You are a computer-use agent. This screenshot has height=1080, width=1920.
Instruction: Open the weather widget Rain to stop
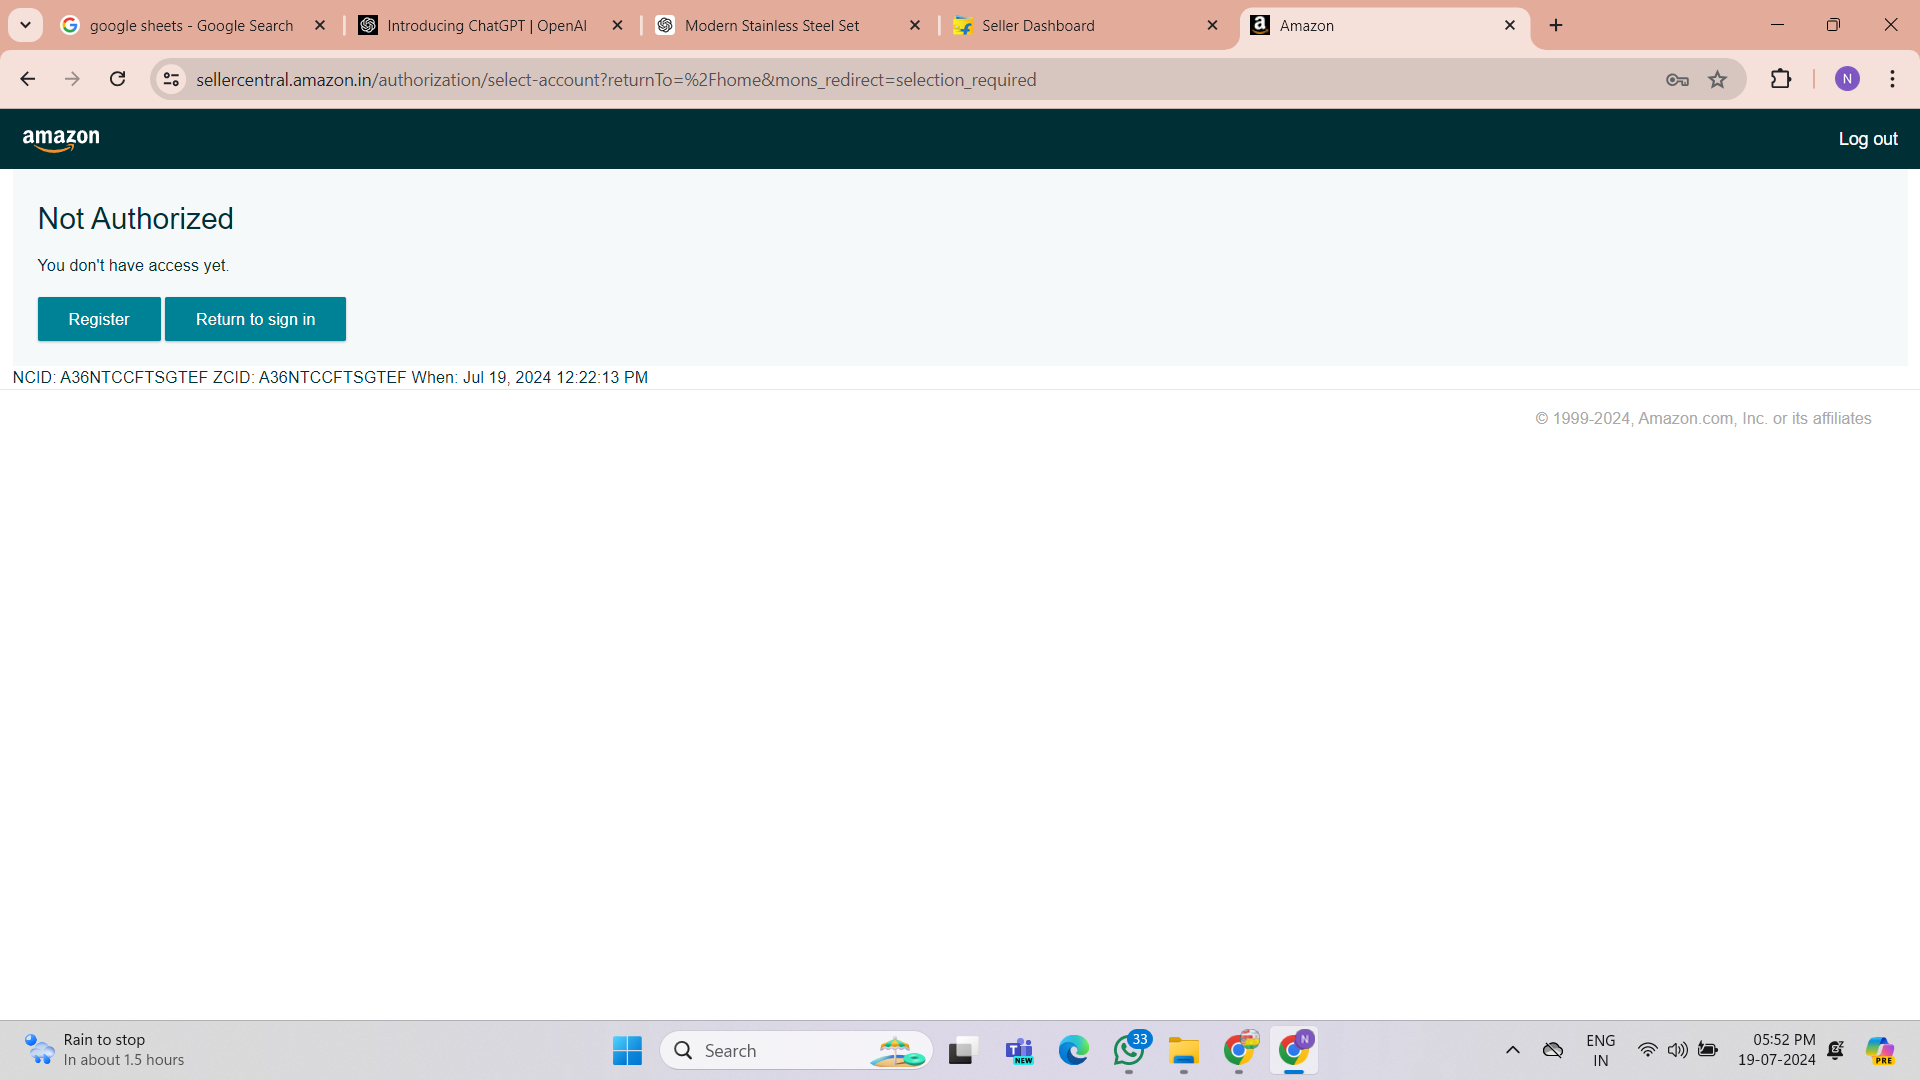click(x=105, y=1050)
